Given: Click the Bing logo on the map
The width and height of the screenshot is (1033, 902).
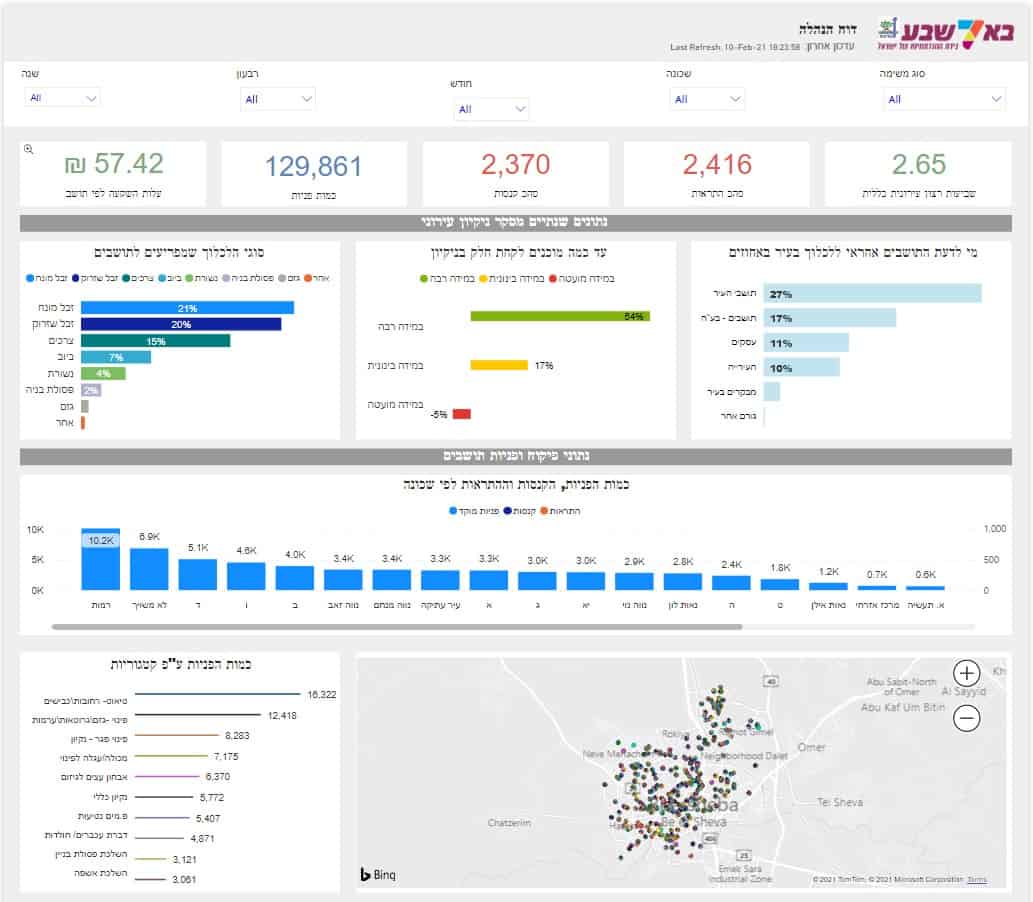Looking at the screenshot, I should point(378,875).
